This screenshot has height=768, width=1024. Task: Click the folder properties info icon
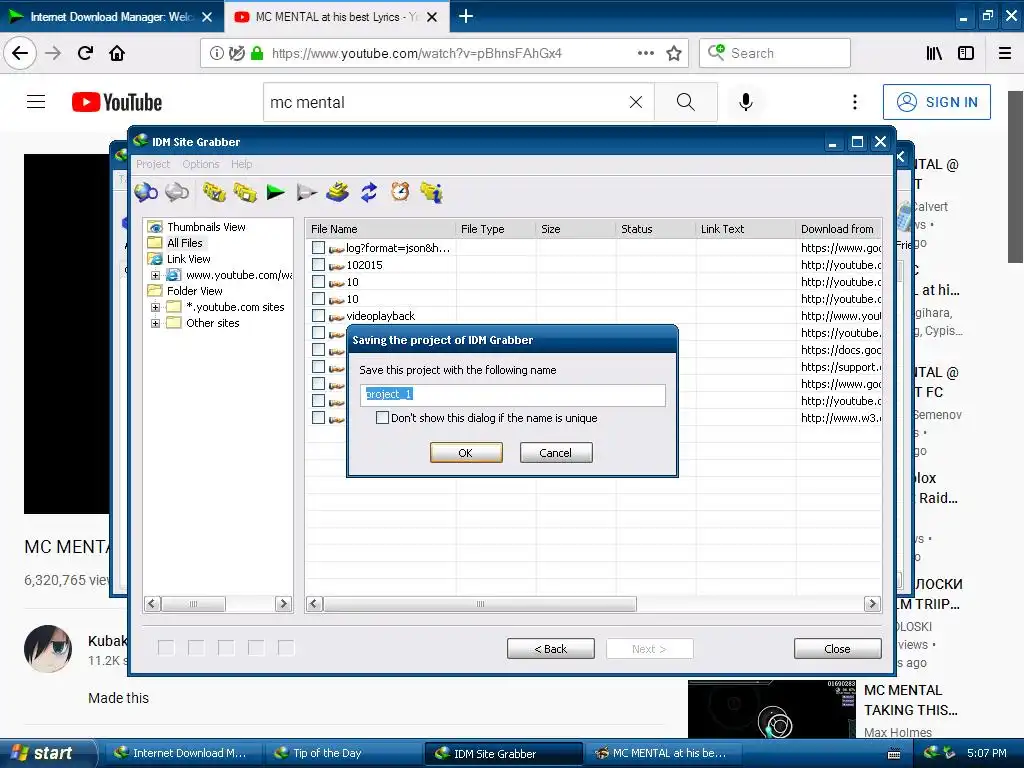click(432, 192)
